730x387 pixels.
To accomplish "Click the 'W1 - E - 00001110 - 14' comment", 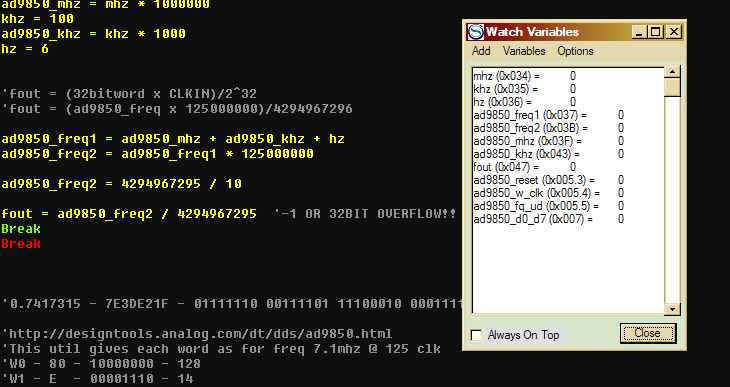I will pyautogui.click(x=98, y=378).
